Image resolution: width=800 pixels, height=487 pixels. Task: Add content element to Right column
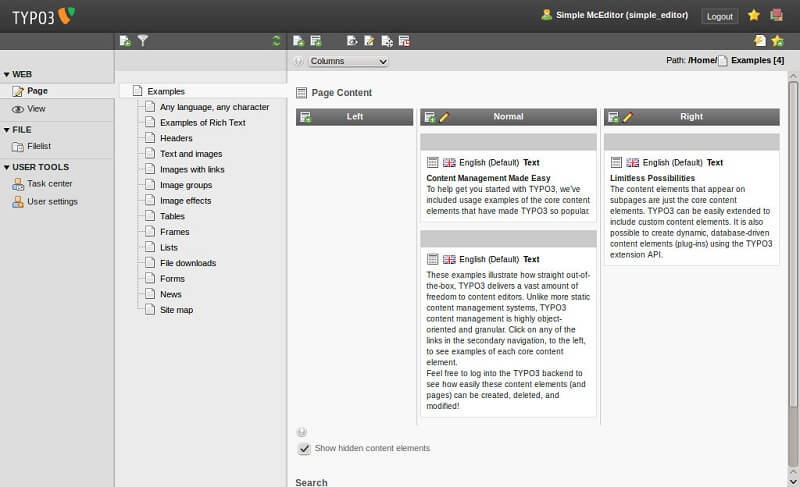pos(613,117)
